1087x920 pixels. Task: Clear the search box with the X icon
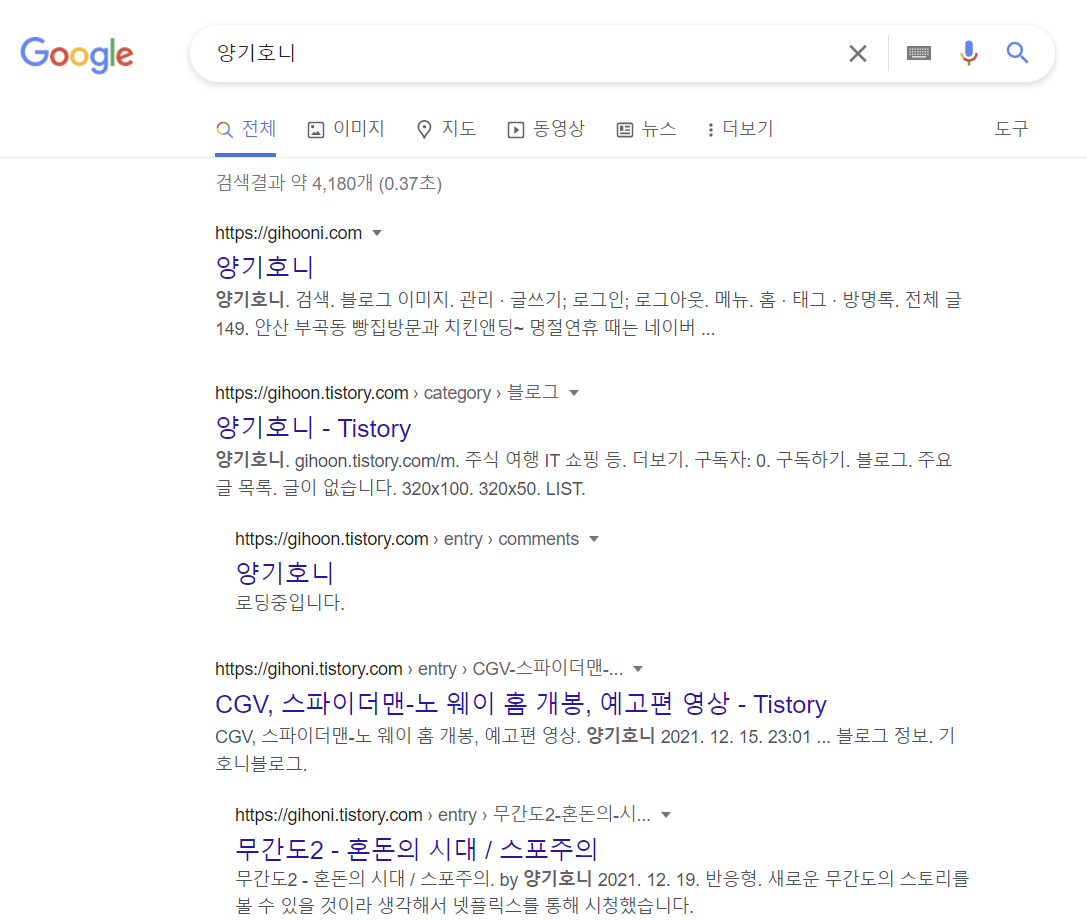pyautogui.click(x=858, y=53)
